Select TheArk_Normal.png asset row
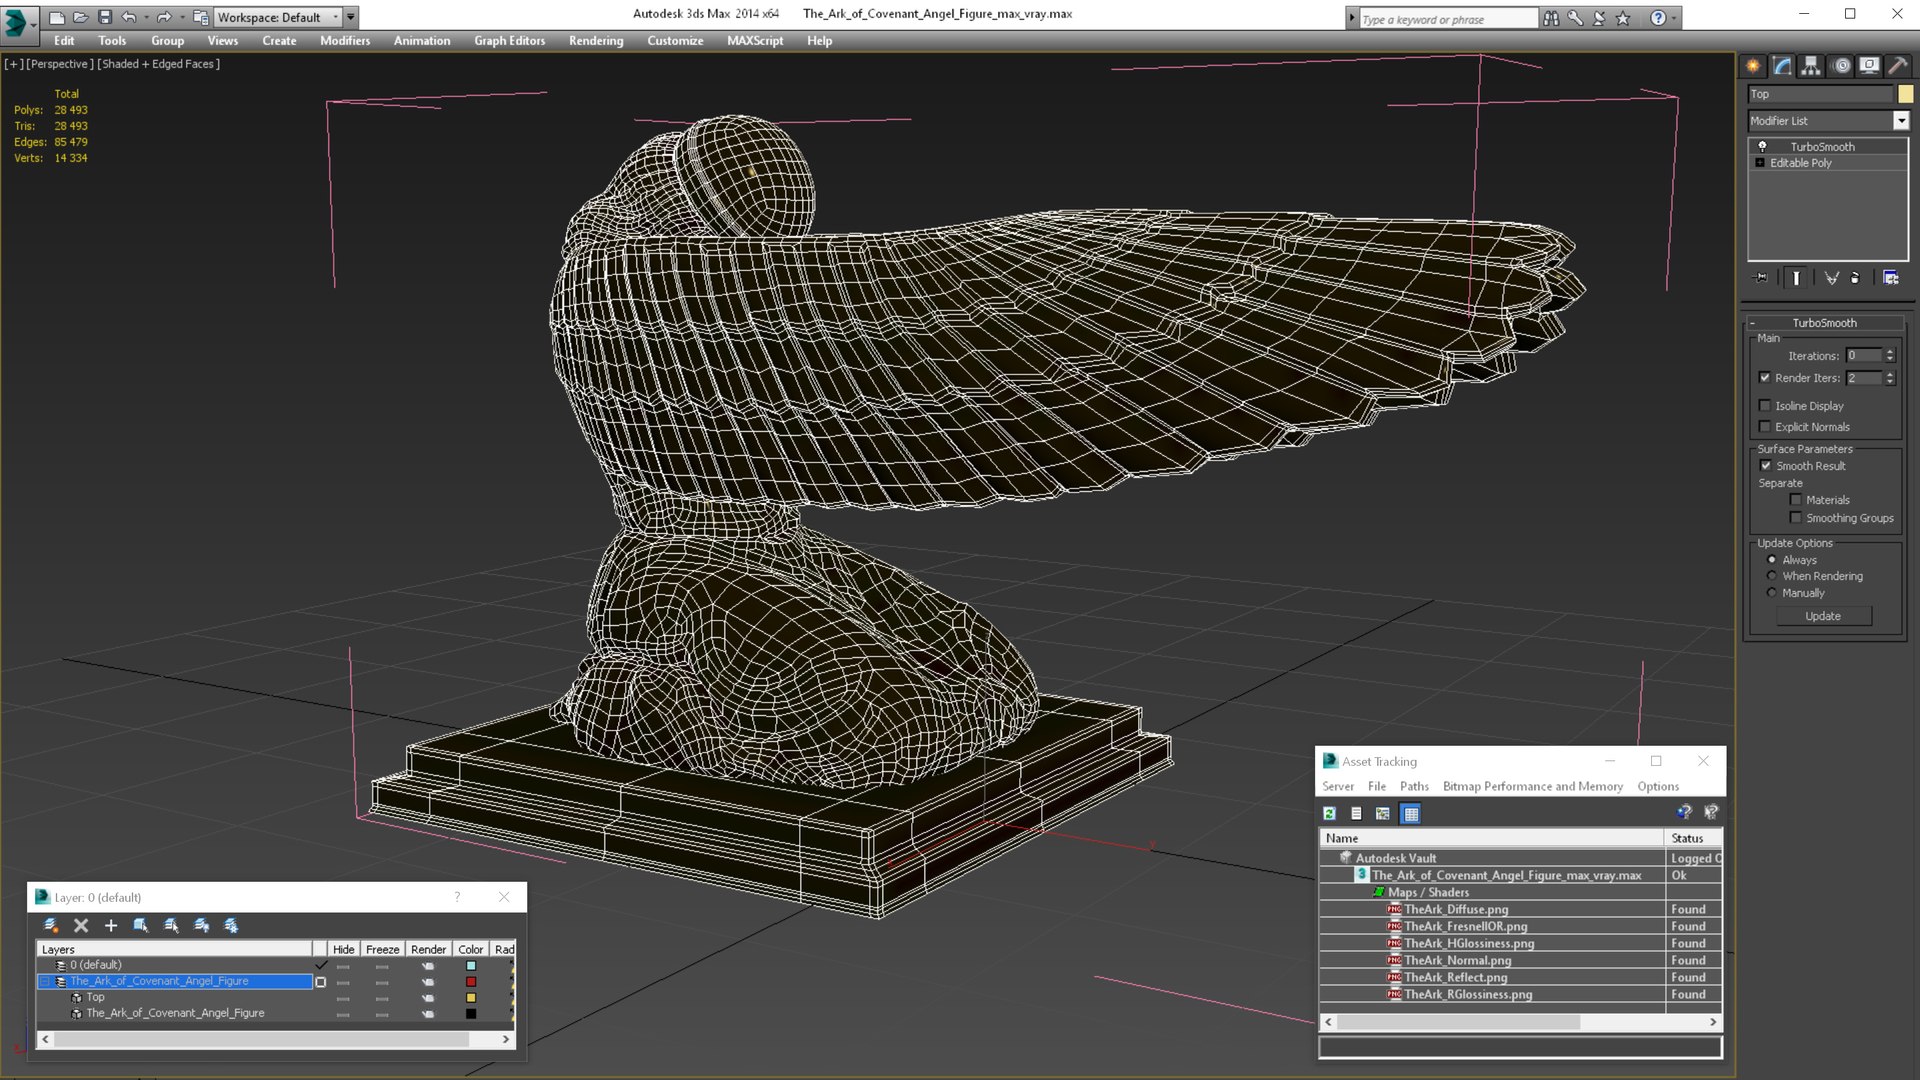Viewport: 1920px width, 1080px height. tap(1520, 961)
